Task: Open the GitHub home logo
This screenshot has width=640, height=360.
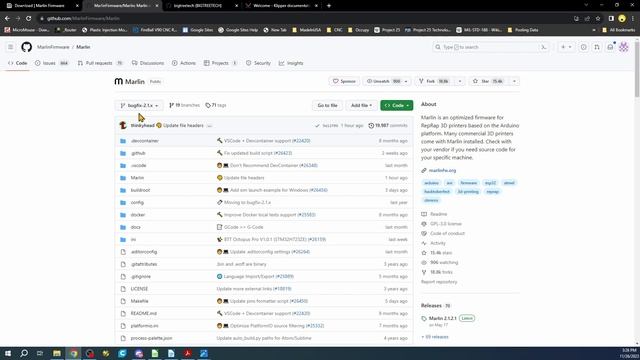Action: (x=27, y=47)
